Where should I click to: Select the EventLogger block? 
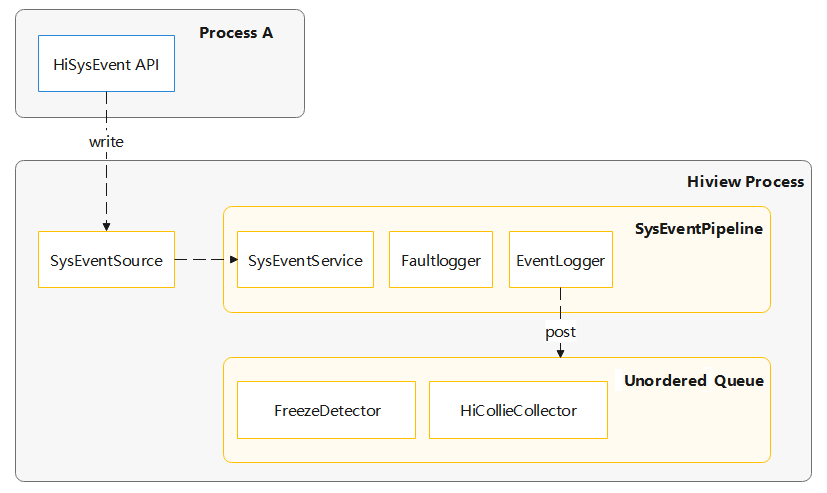coord(561,259)
